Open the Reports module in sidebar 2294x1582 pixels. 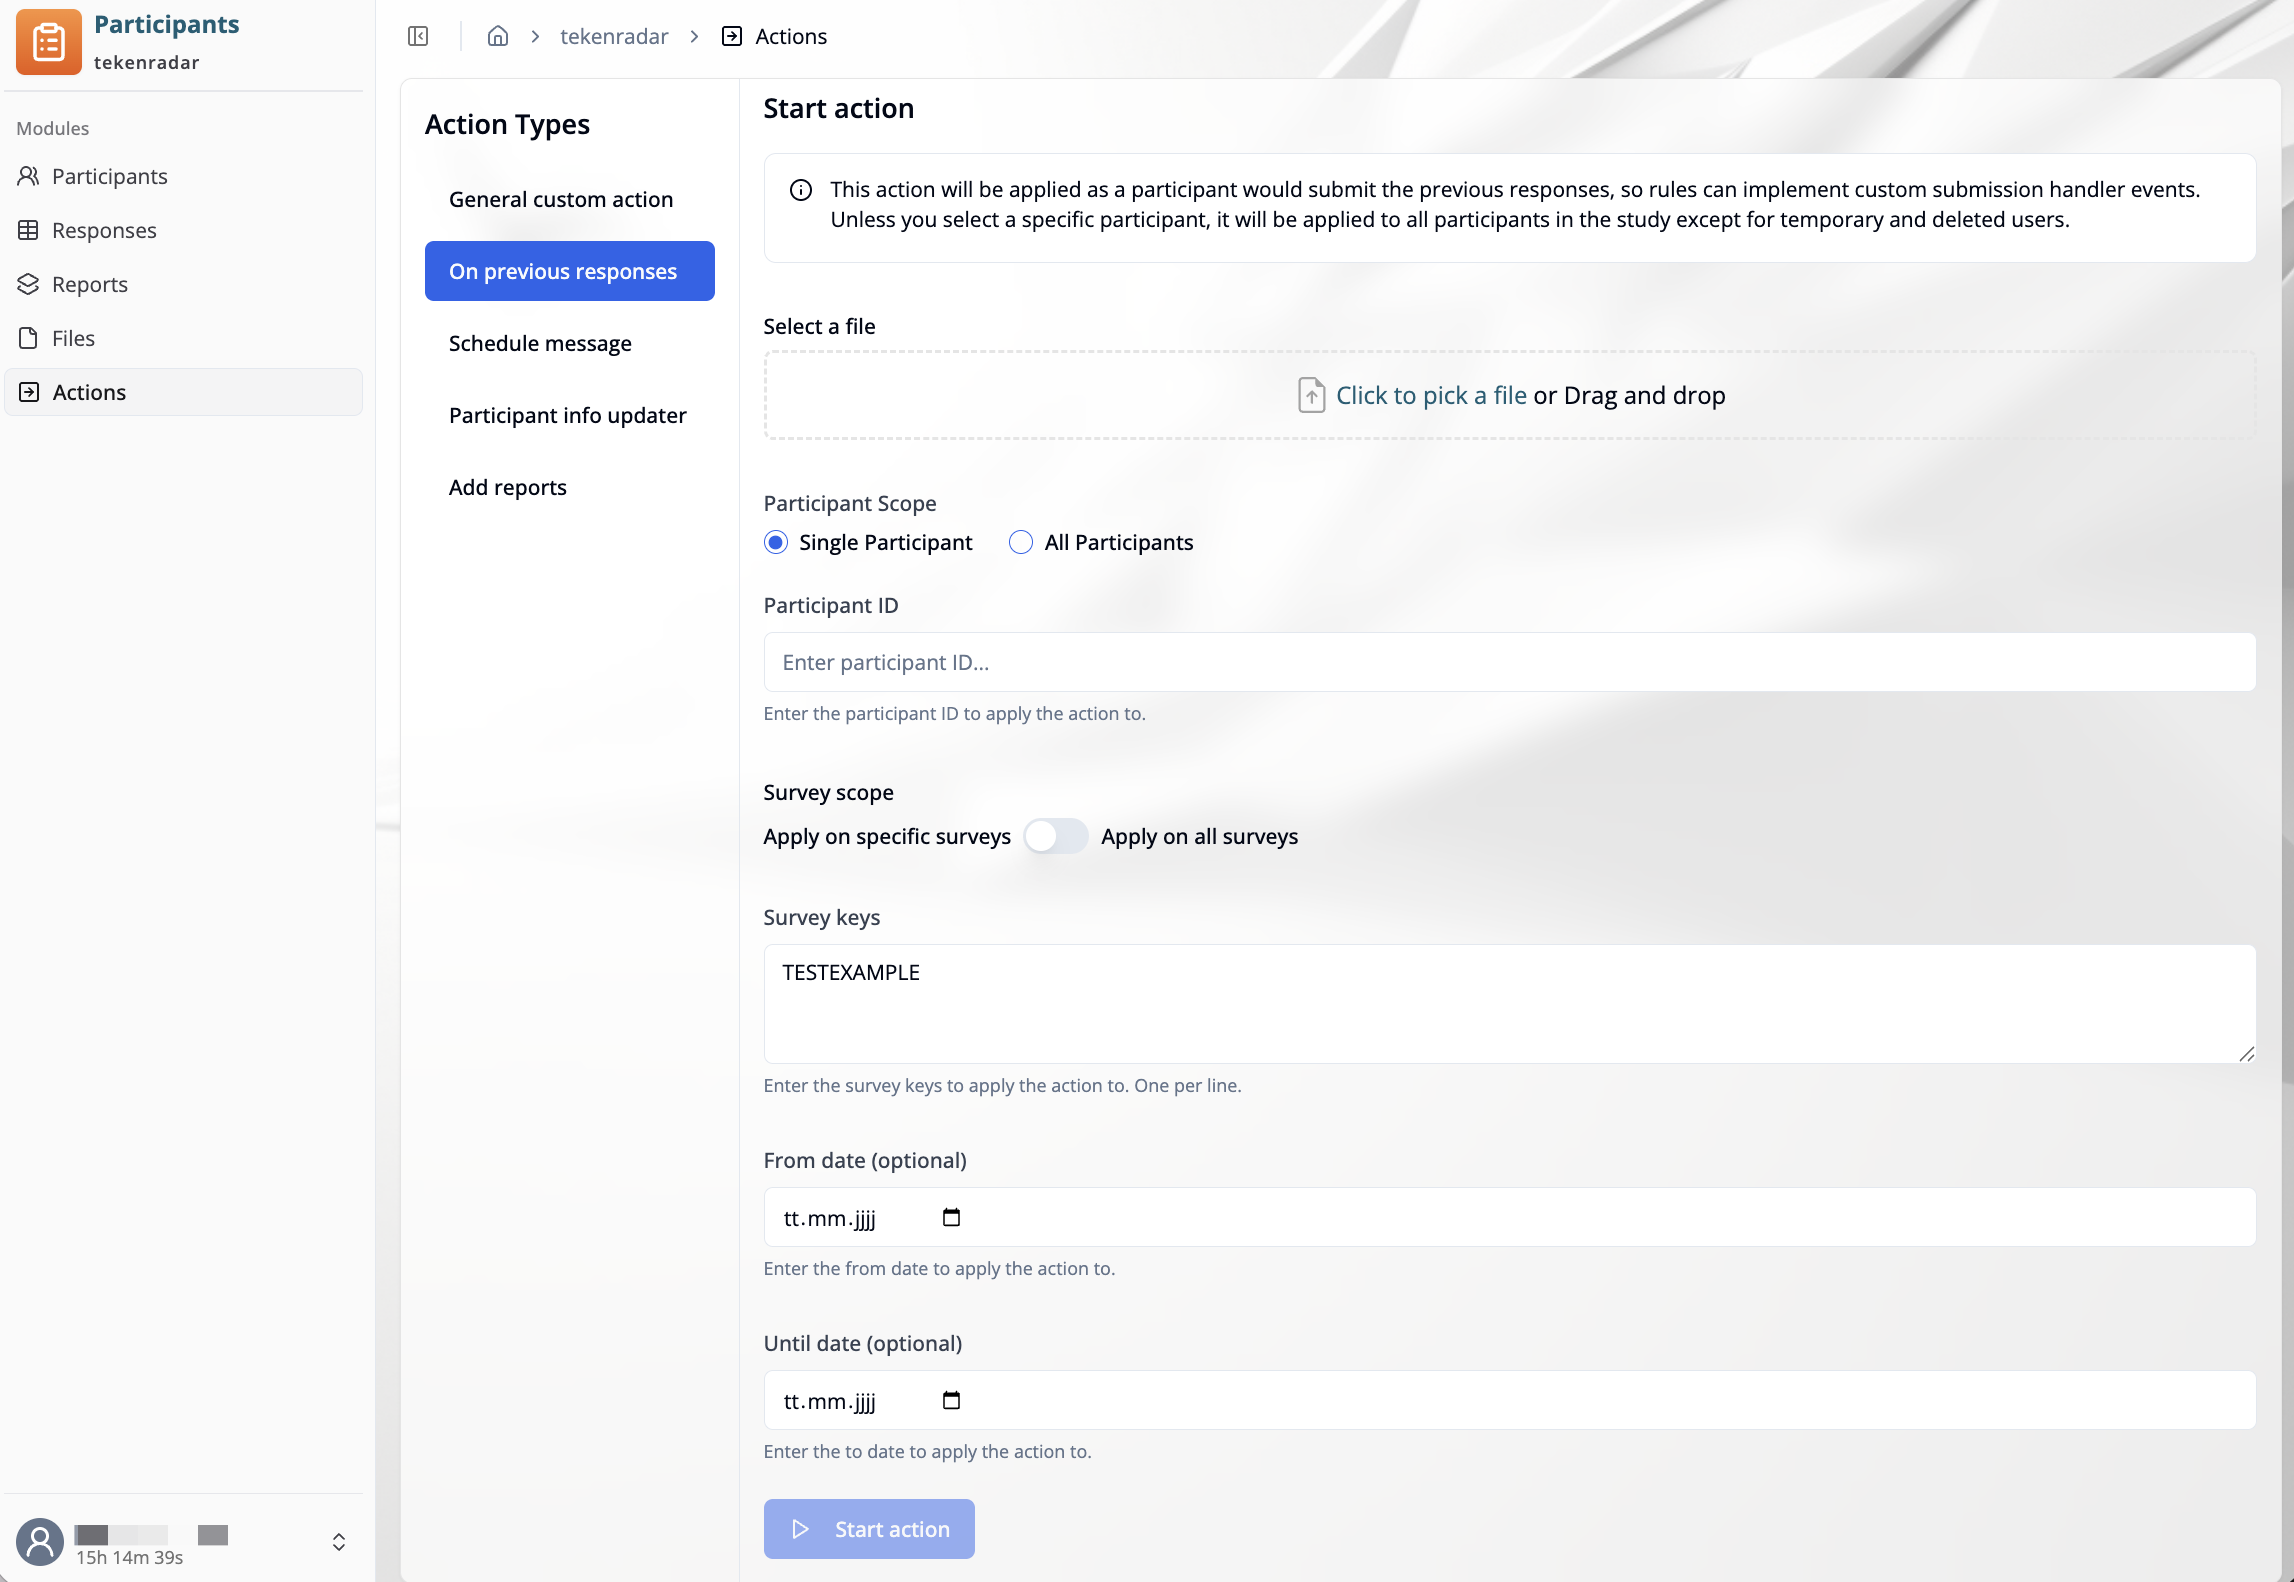(x=90, y=284)
